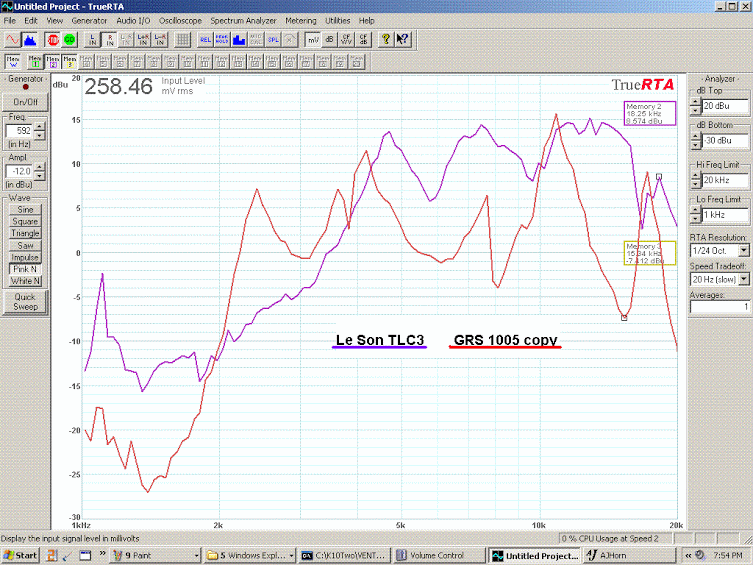Screen dimensions: 753x565
Task: Enable the Peak Hold icon
Action: tap(222, 39)
